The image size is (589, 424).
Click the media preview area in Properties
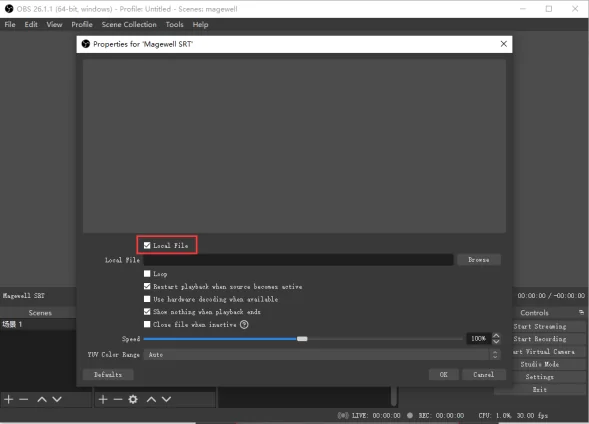294,146
